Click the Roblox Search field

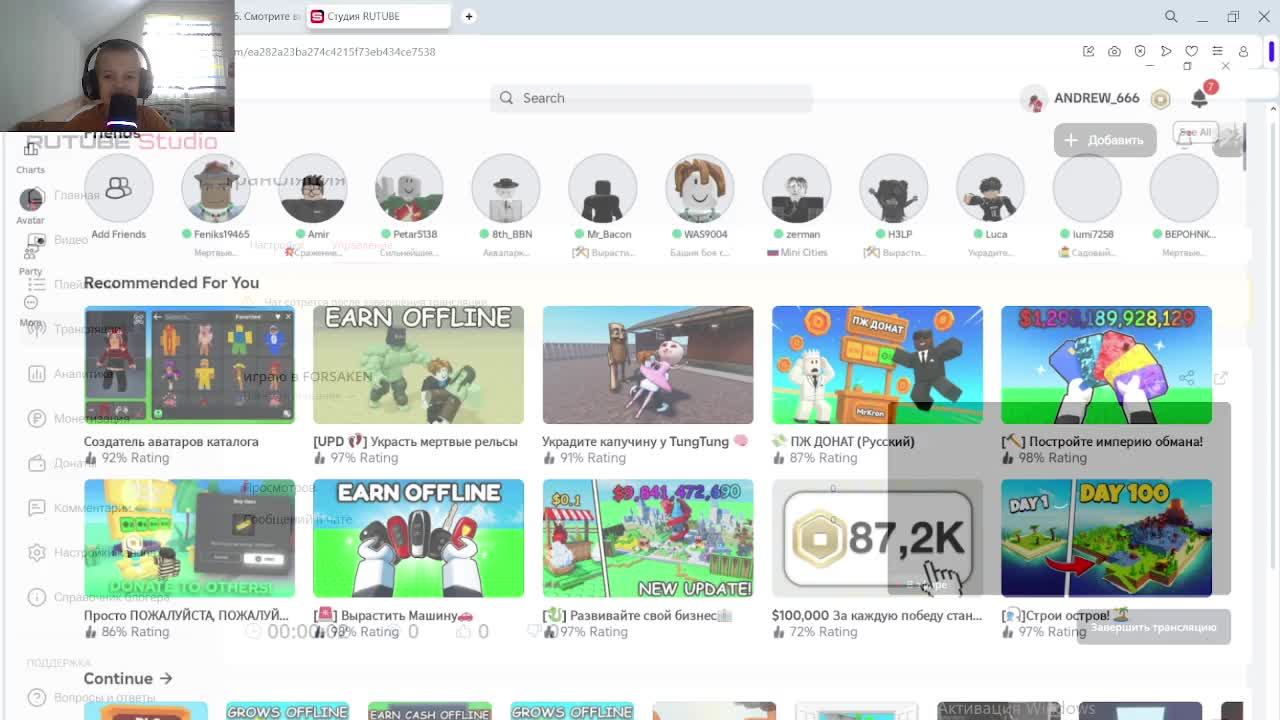click(651, 98)
